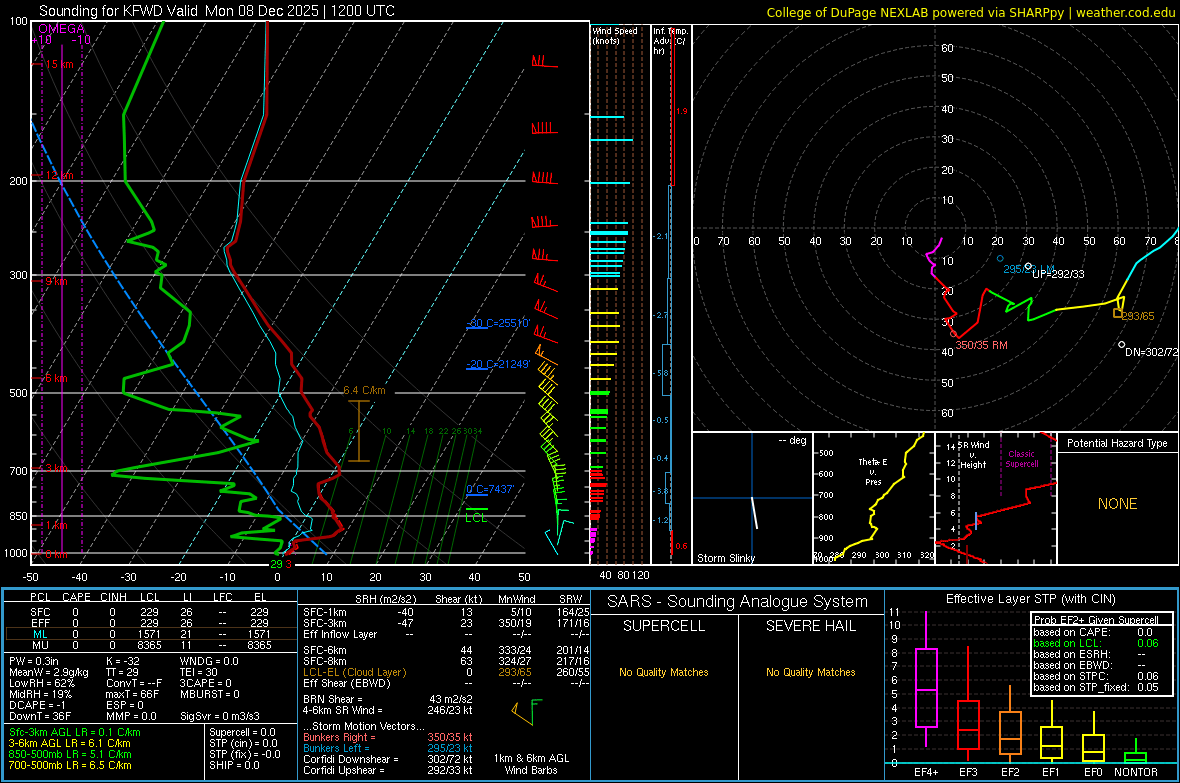Click the Inf. Temp. Adv. panel header
The image size is (1180, 783).
pyautogui.click(x=670, y=41)
